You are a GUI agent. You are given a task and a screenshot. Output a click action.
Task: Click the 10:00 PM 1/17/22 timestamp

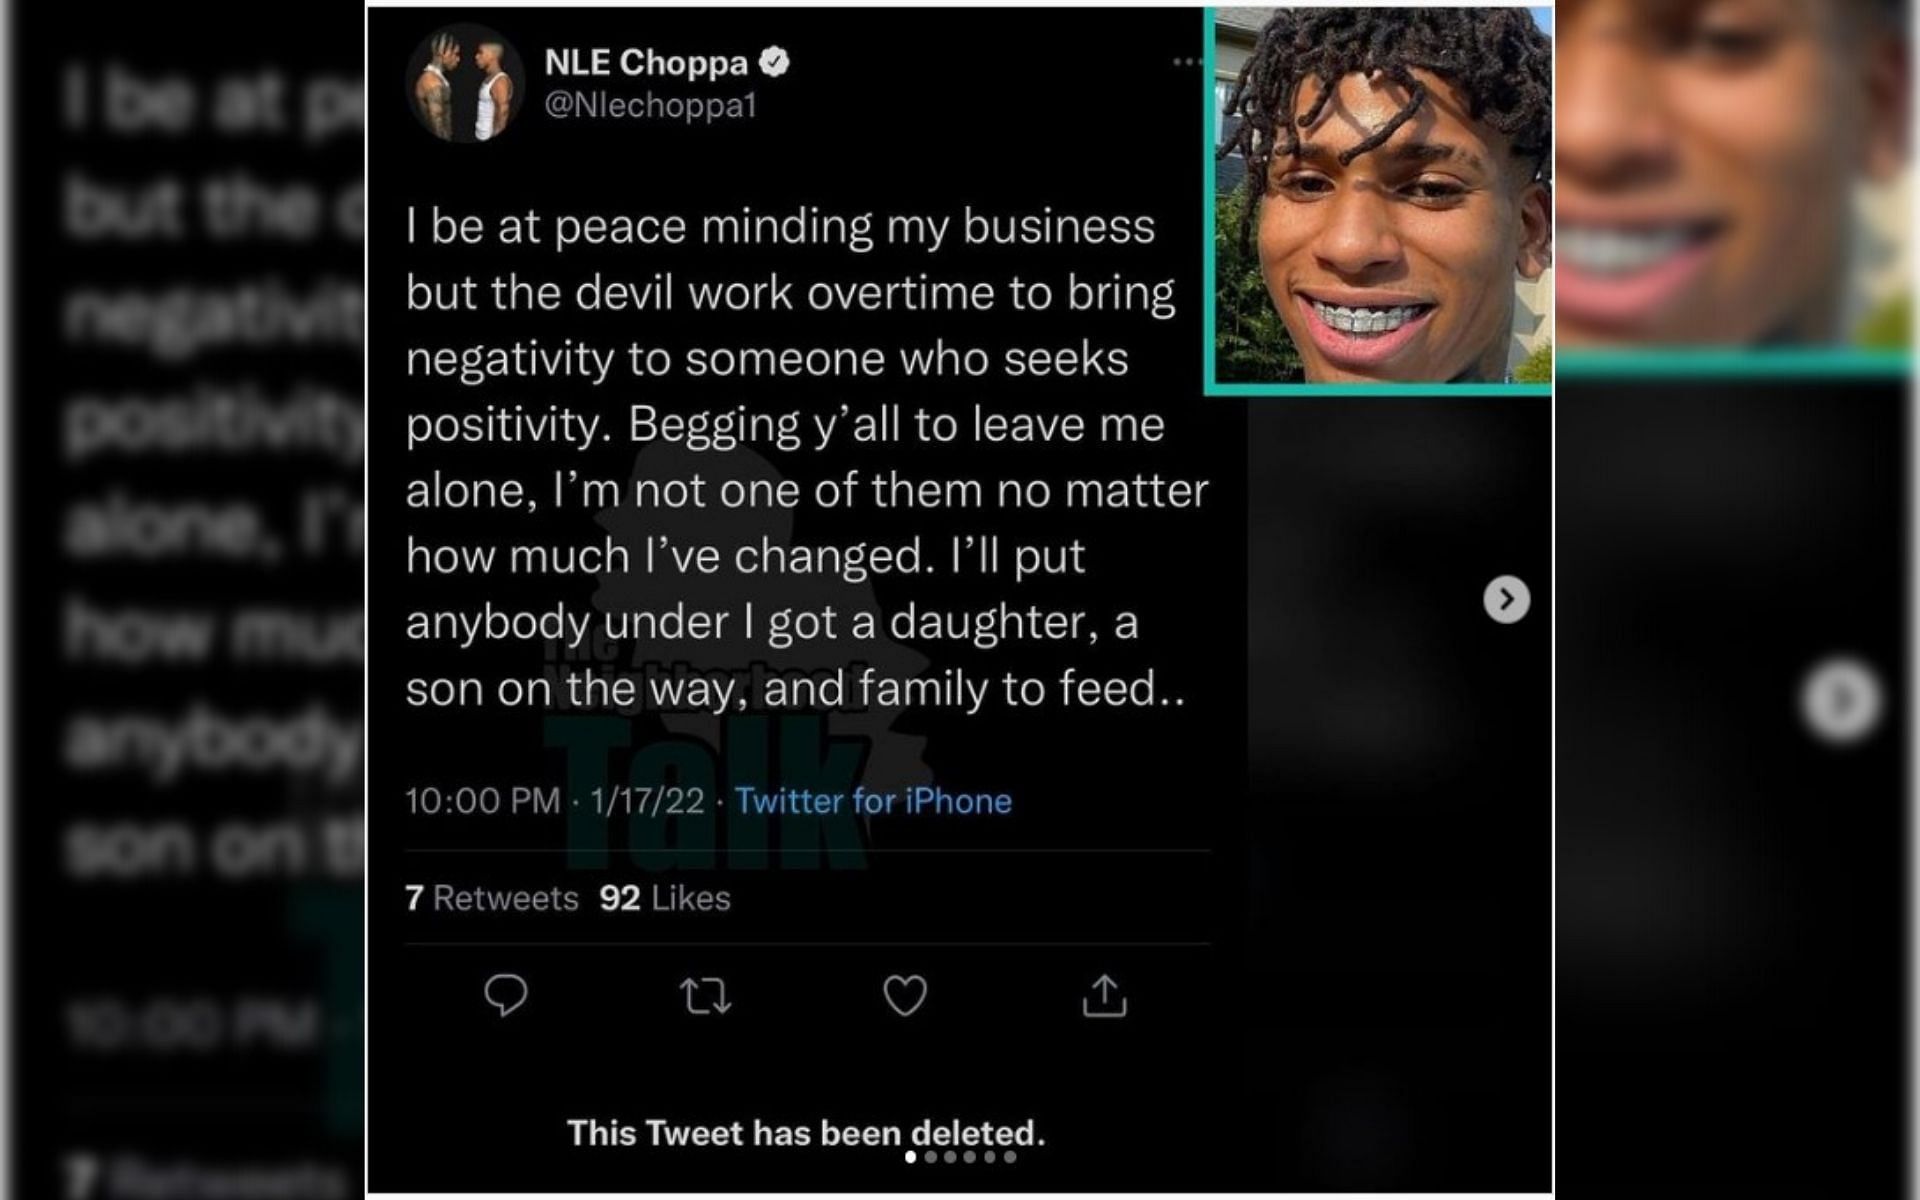point(555,801)
